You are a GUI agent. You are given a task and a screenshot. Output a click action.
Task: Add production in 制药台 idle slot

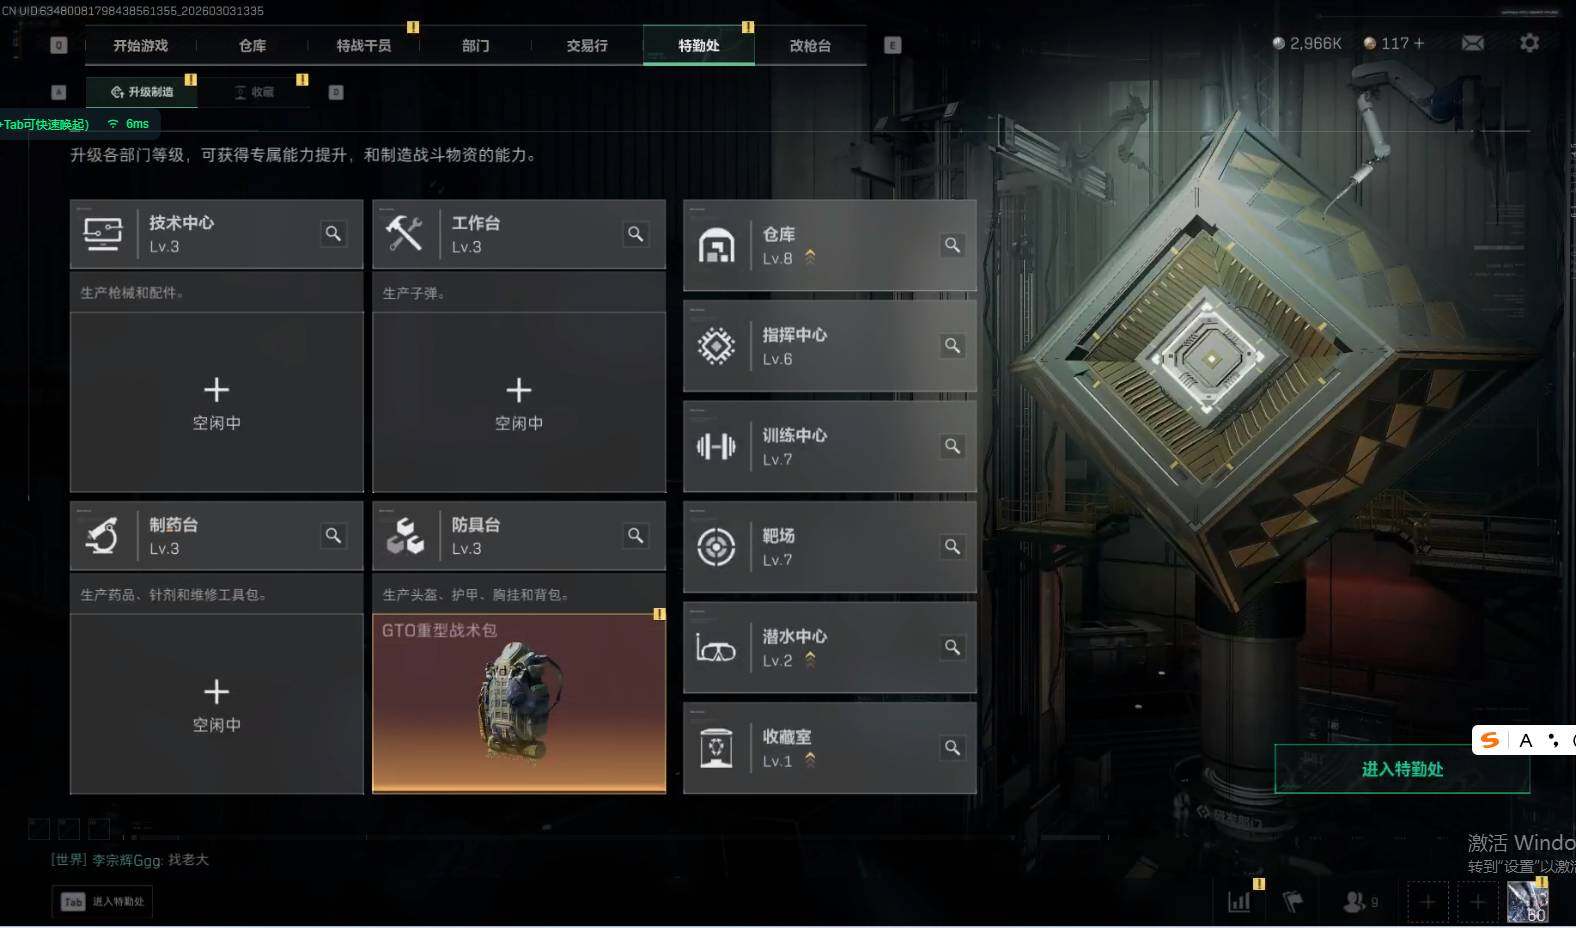[x=216, y=704]
